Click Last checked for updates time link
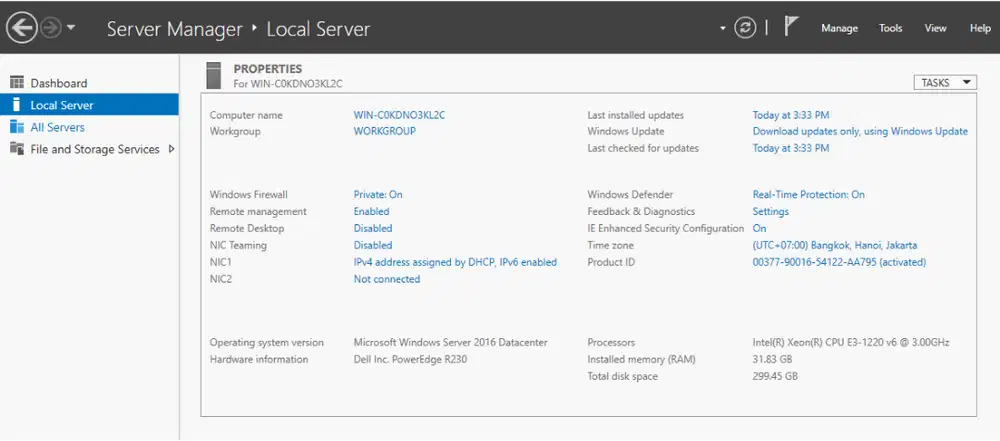The image size is (1000, 441). 791,148
